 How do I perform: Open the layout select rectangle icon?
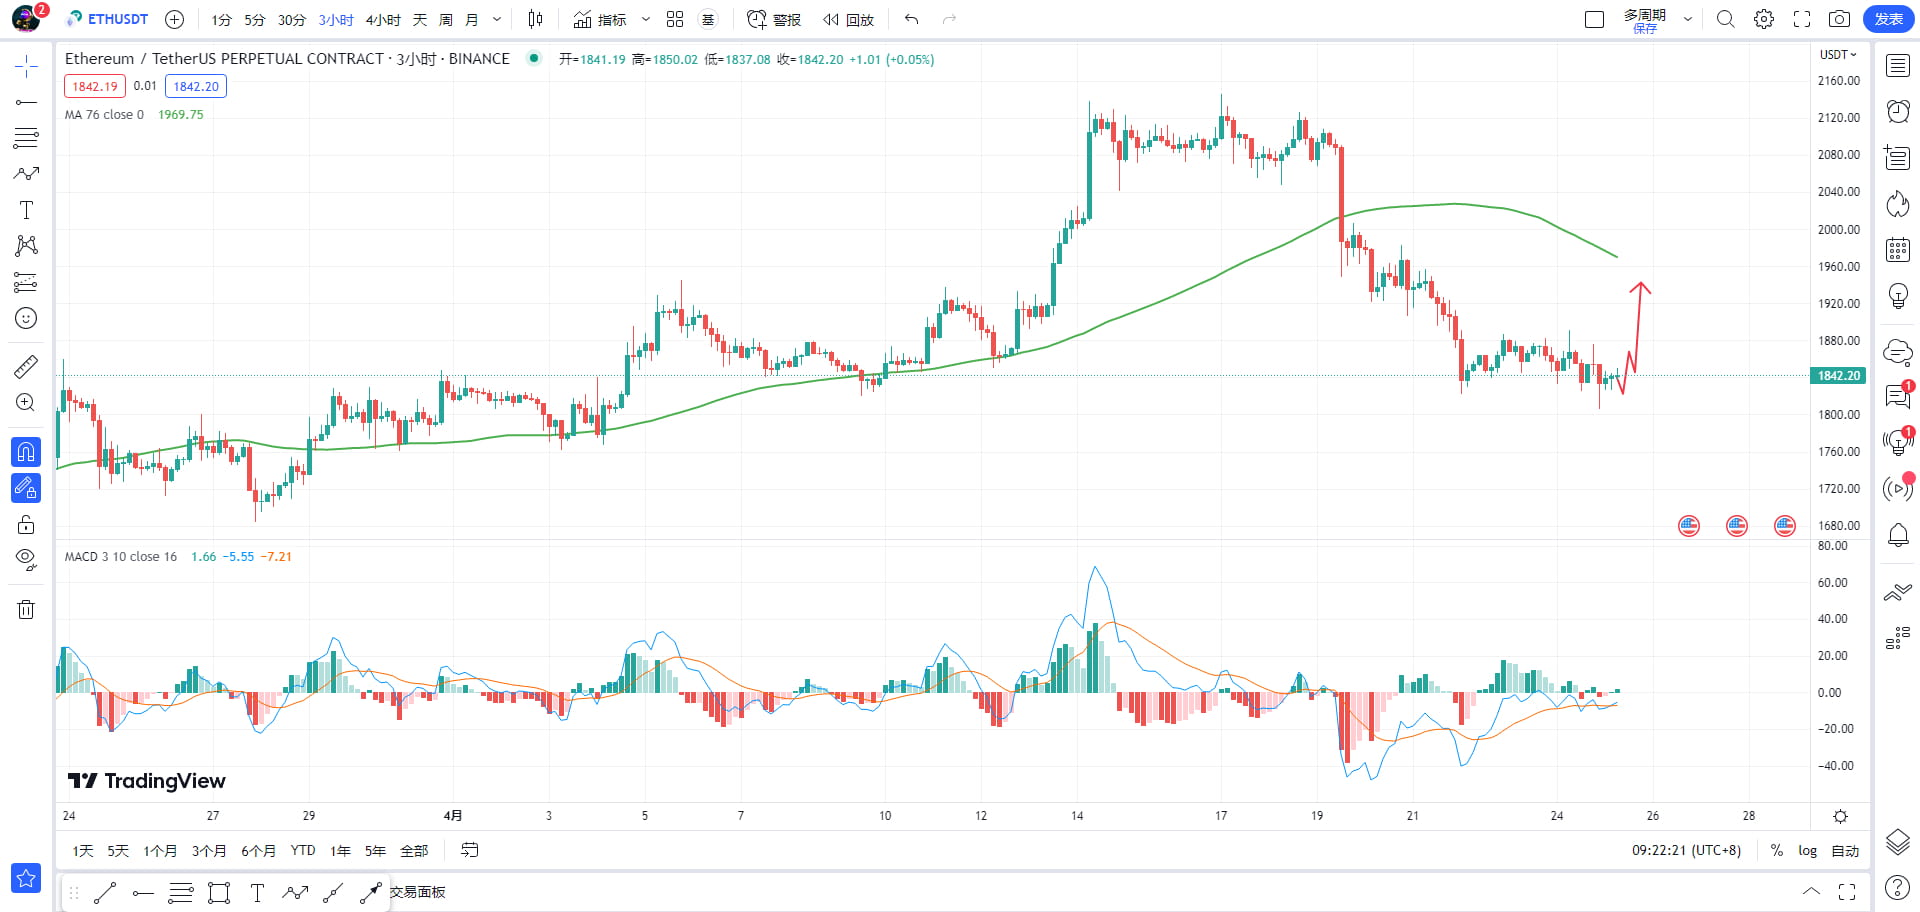1595,19
